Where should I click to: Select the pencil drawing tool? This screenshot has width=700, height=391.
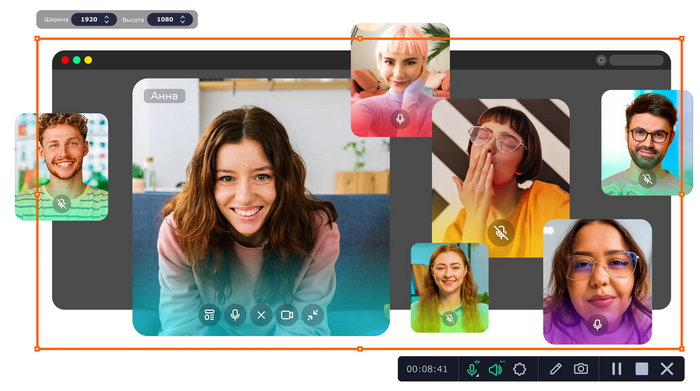[x=555, y=369]
